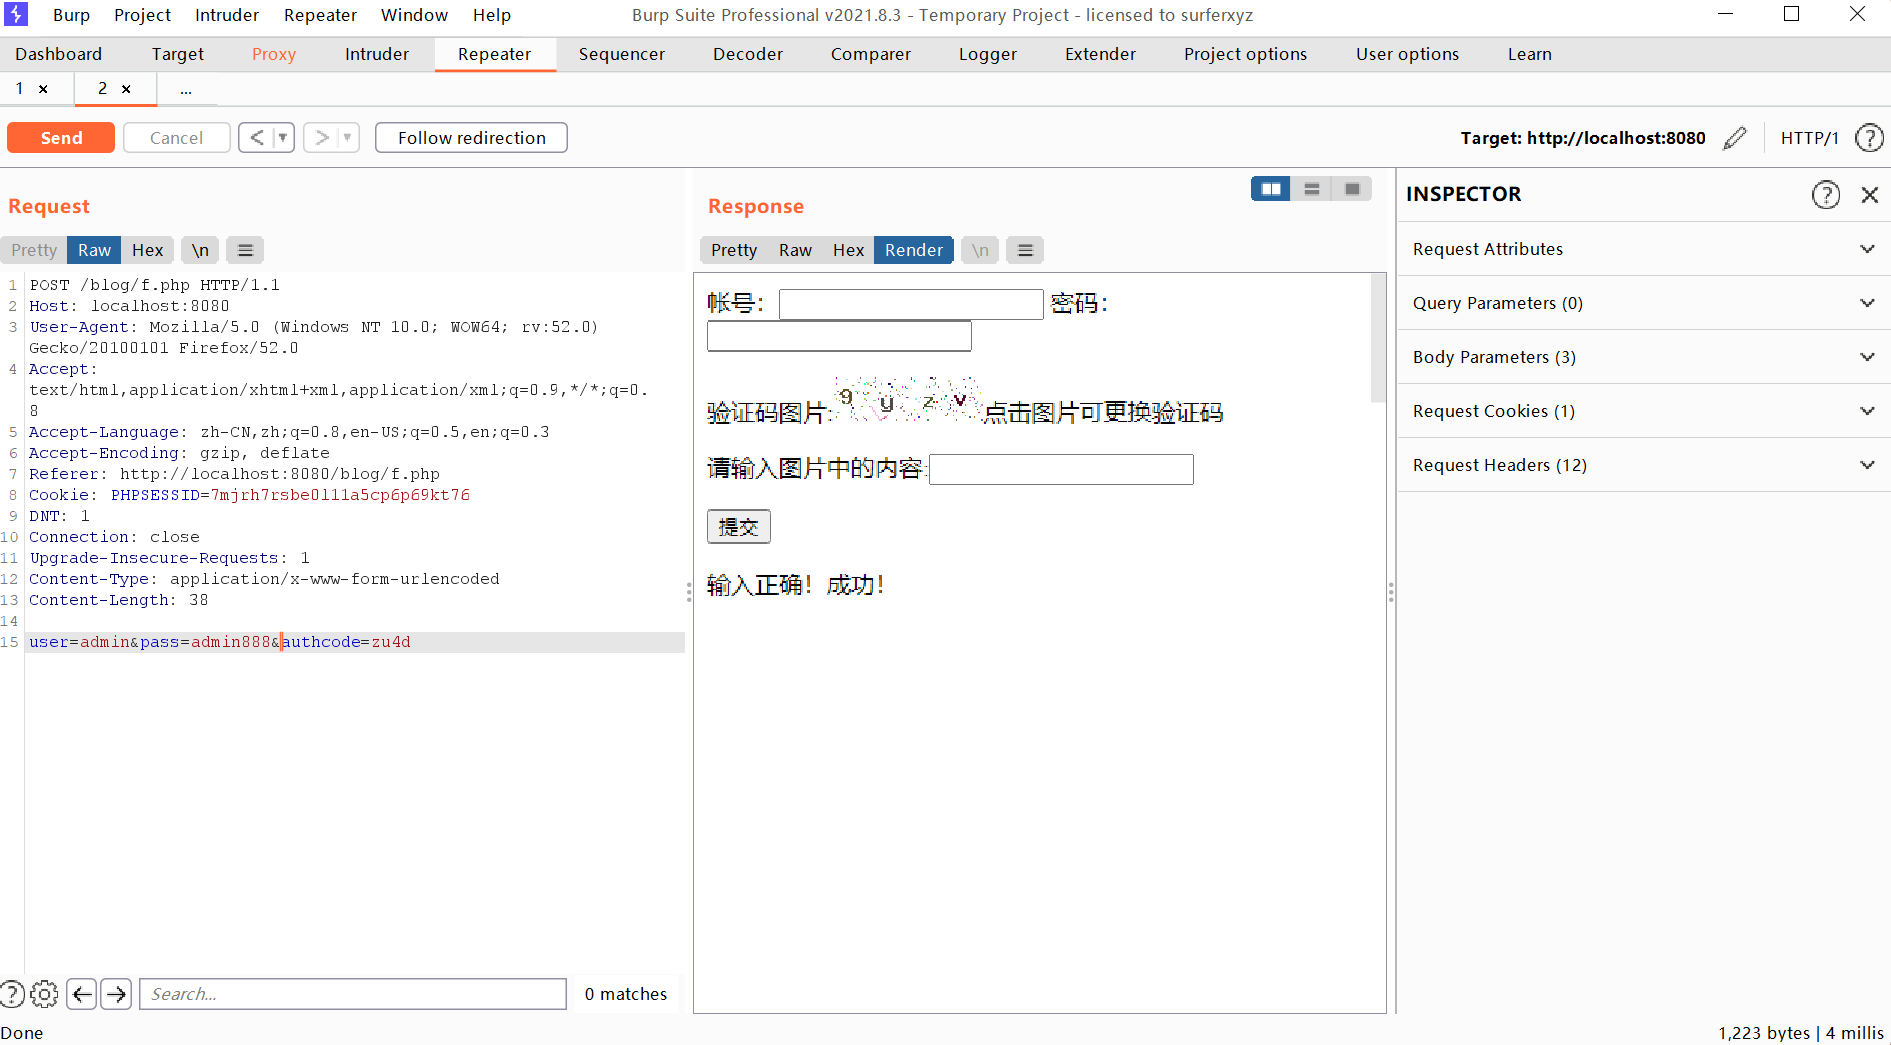
Task: Open response message options menu icon
Action: click(x=1025, y=250)
